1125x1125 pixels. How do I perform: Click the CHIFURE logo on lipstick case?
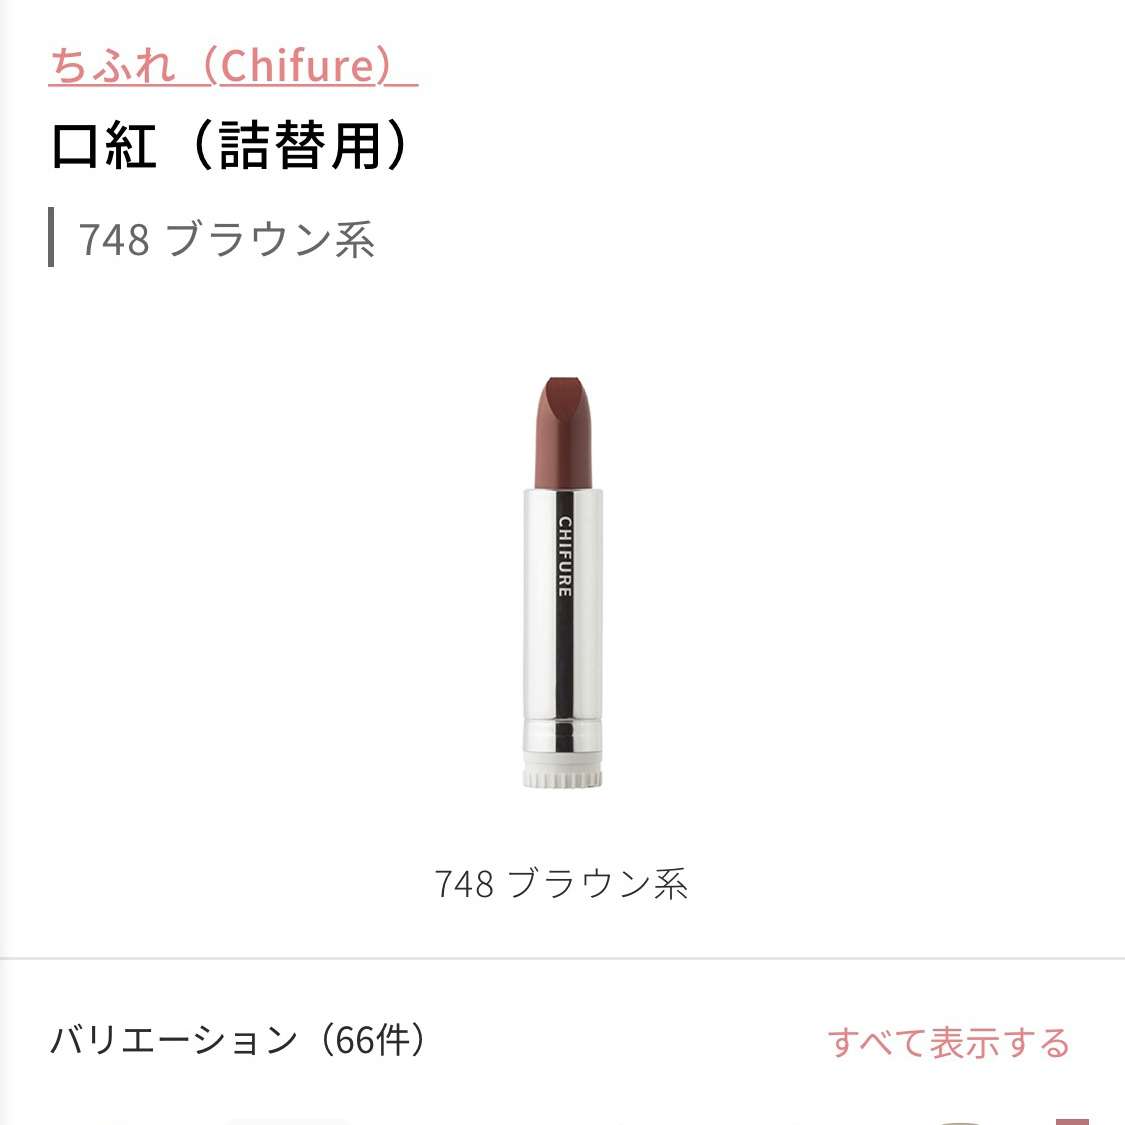[x=565, y=557]
